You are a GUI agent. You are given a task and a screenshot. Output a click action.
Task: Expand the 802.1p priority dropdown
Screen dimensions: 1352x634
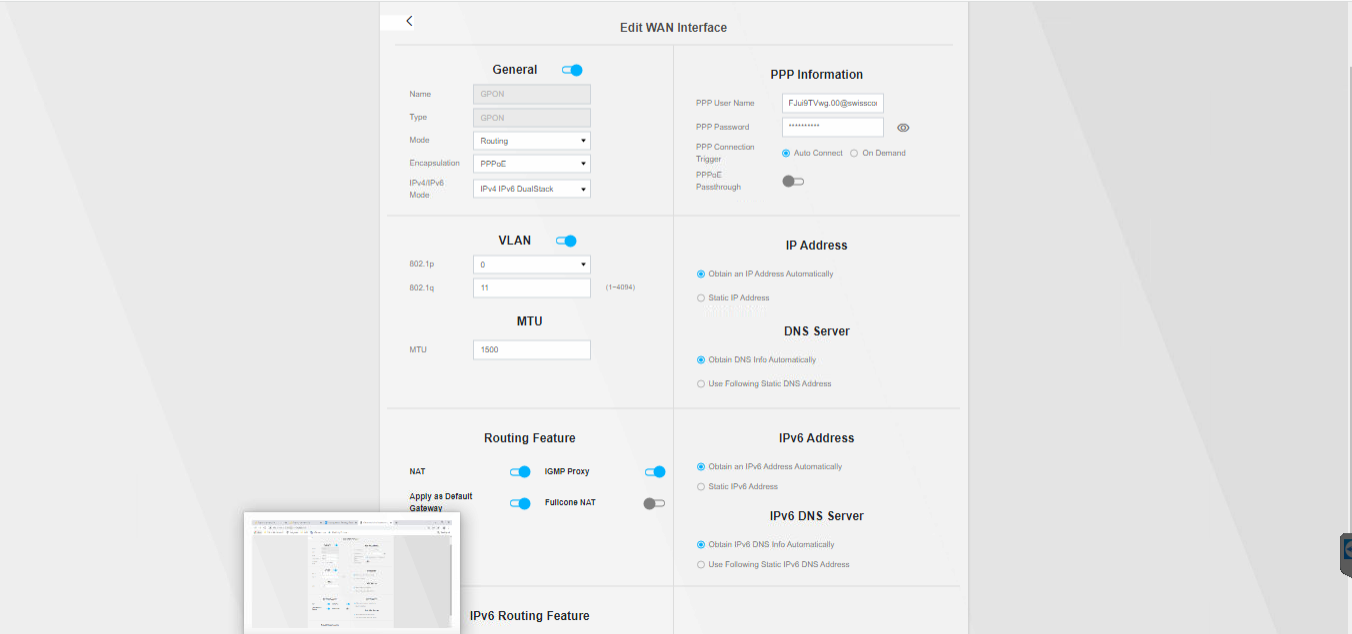[x=531, y=265]
